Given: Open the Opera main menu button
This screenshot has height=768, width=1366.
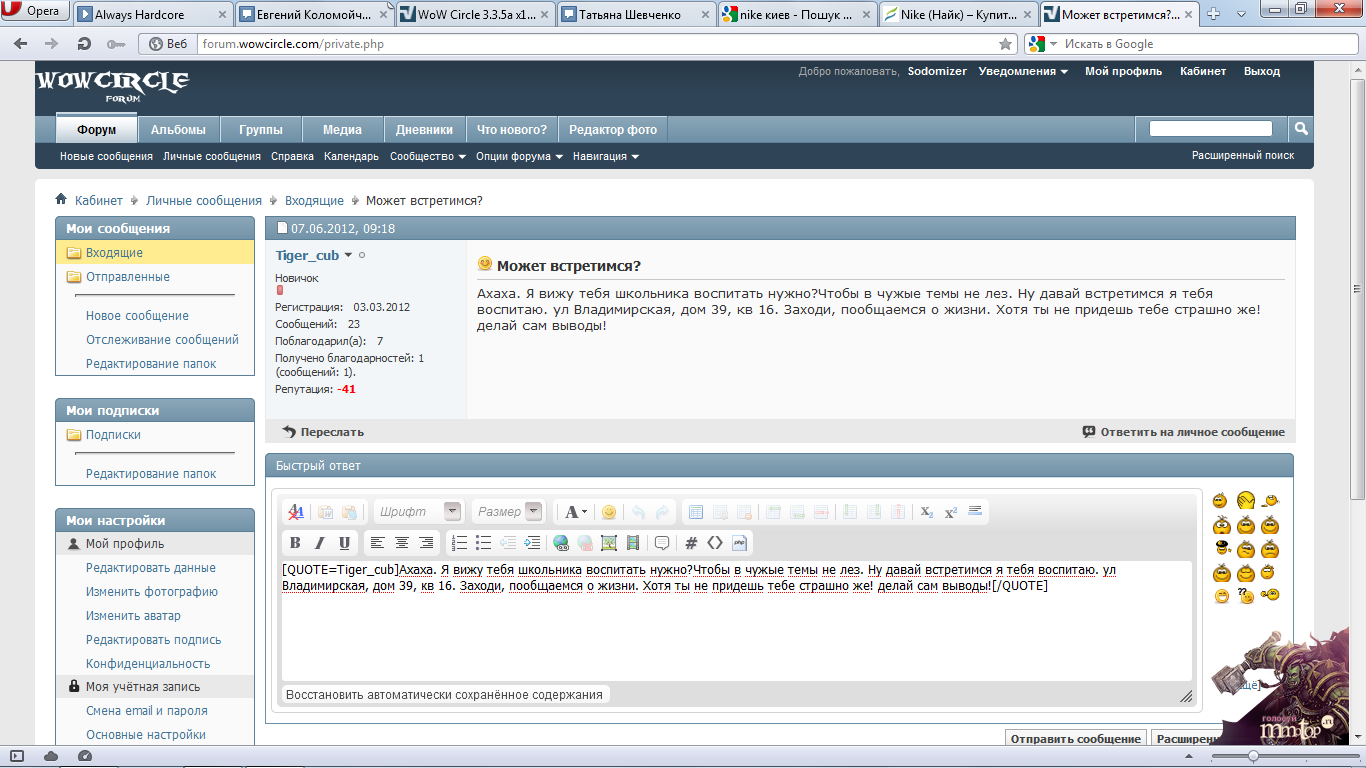Looking at the screenshot, I should pos(35,11).
